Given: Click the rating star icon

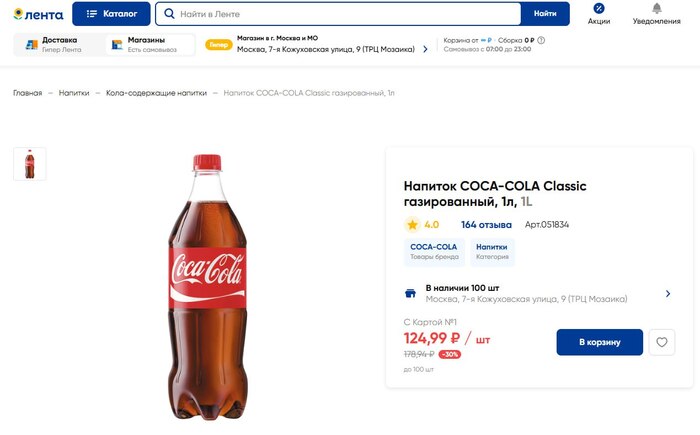Looking at the screenshot, I should click(412, 225).
